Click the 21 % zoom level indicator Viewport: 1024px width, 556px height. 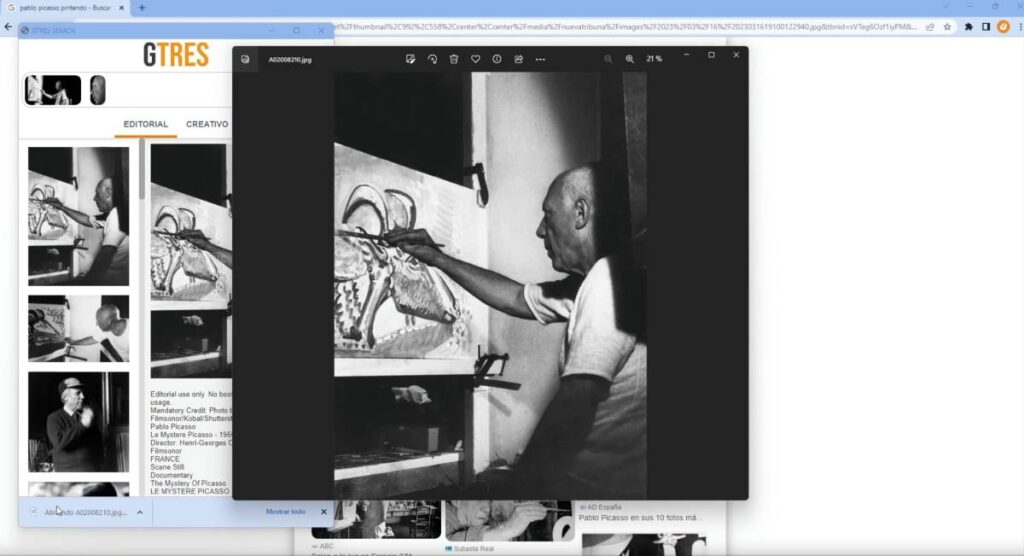click(654, 59)
